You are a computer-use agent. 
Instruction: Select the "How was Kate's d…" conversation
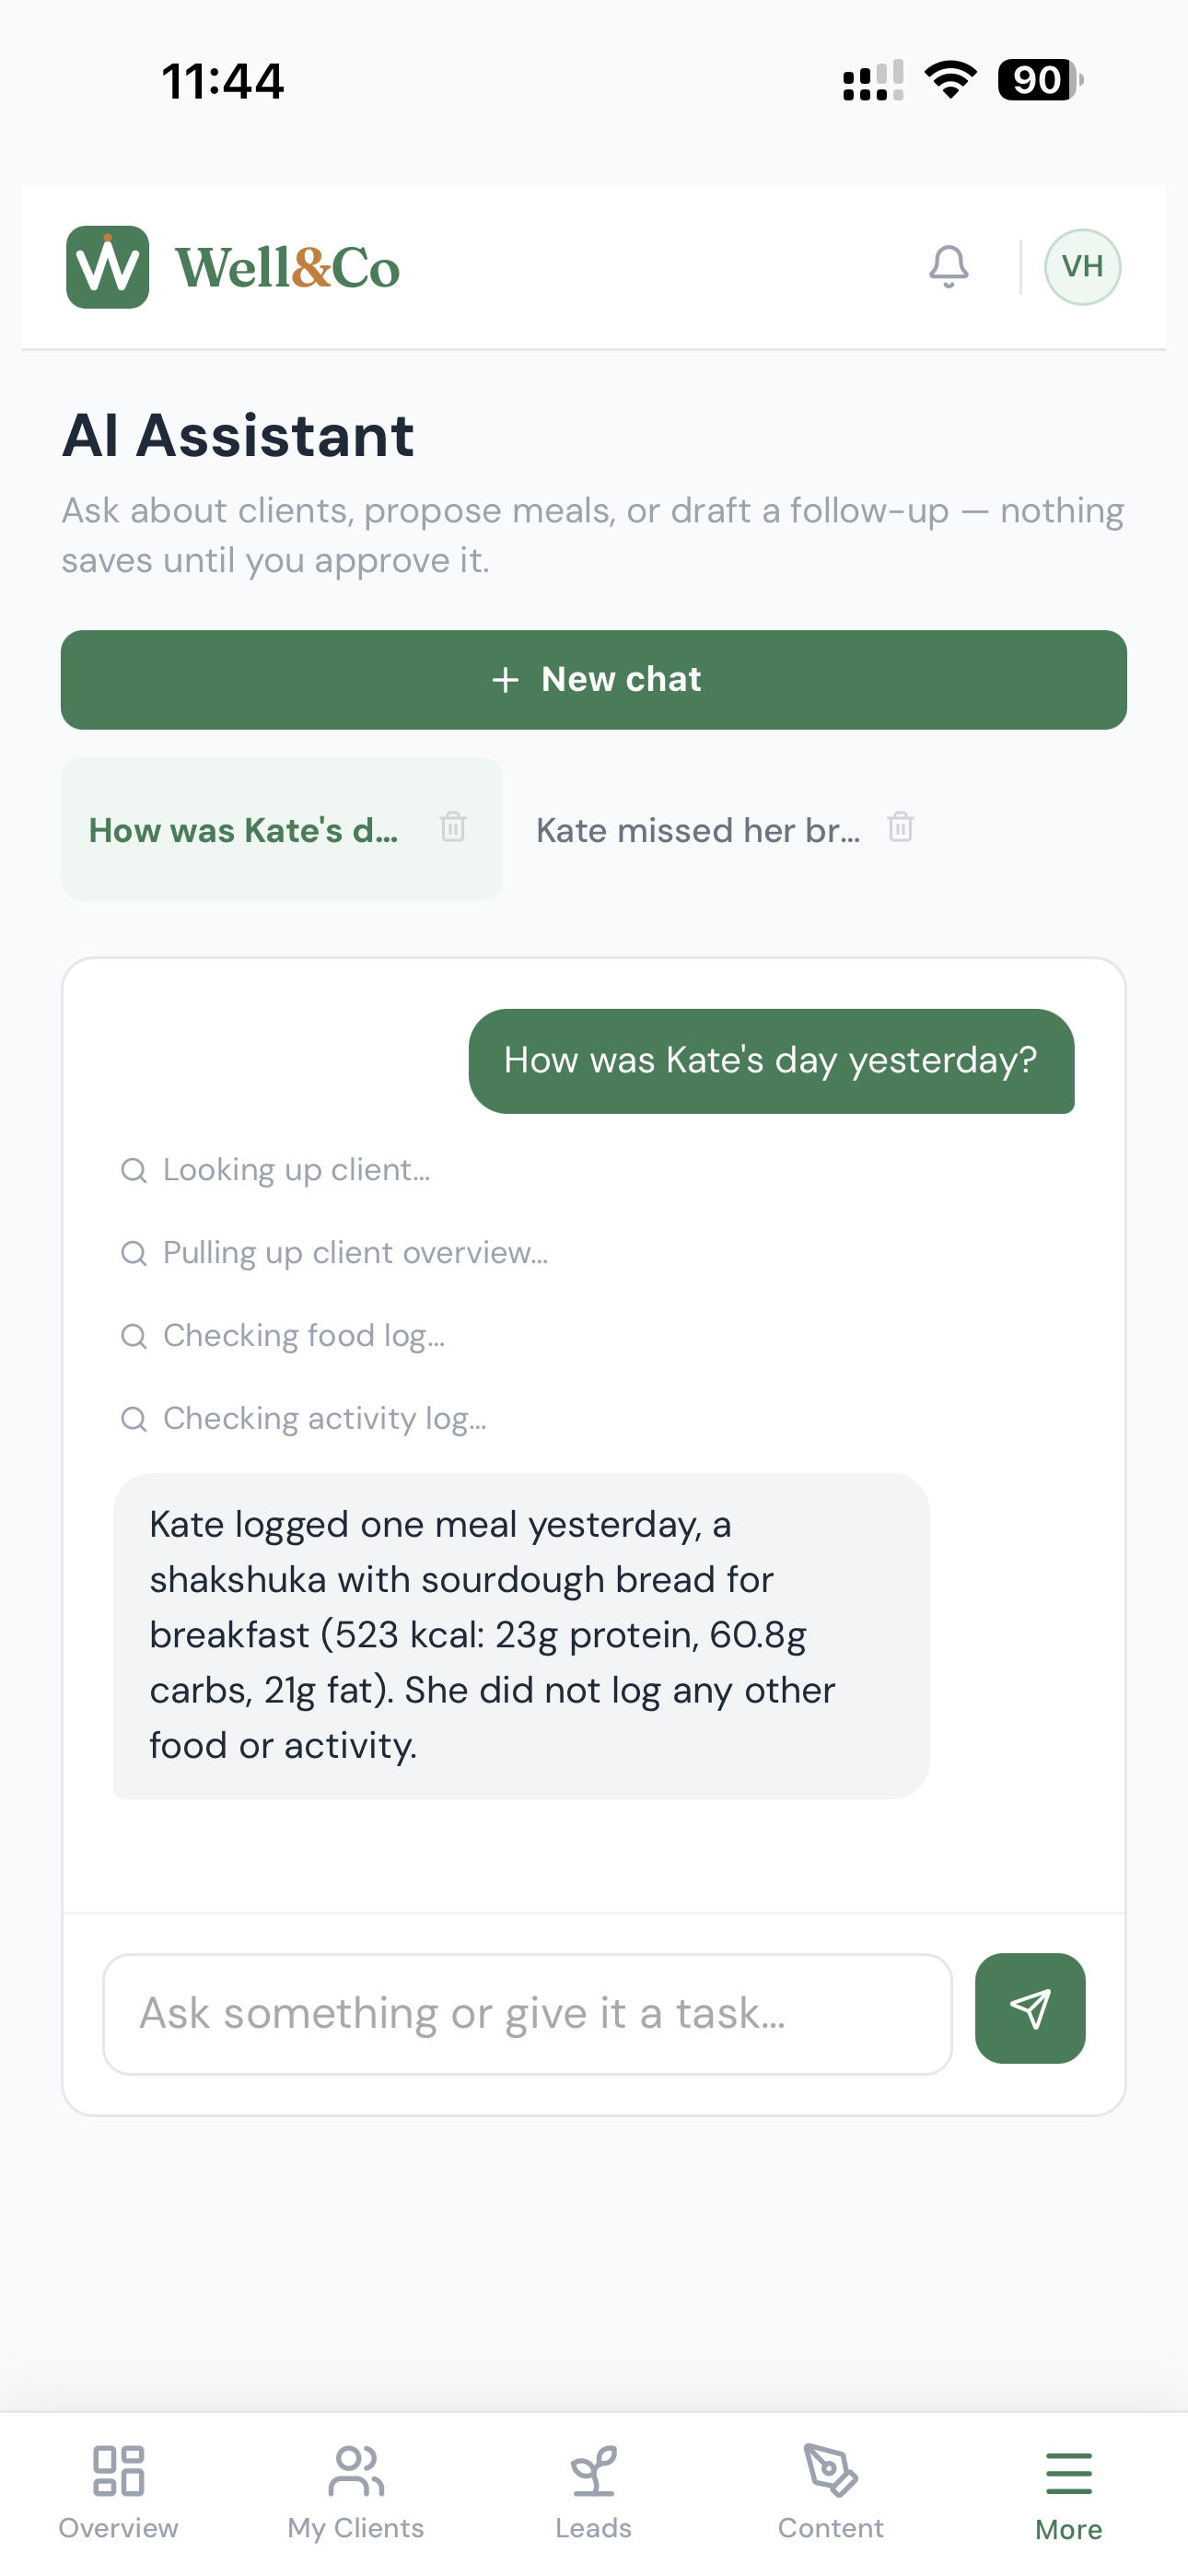(244, 830)
